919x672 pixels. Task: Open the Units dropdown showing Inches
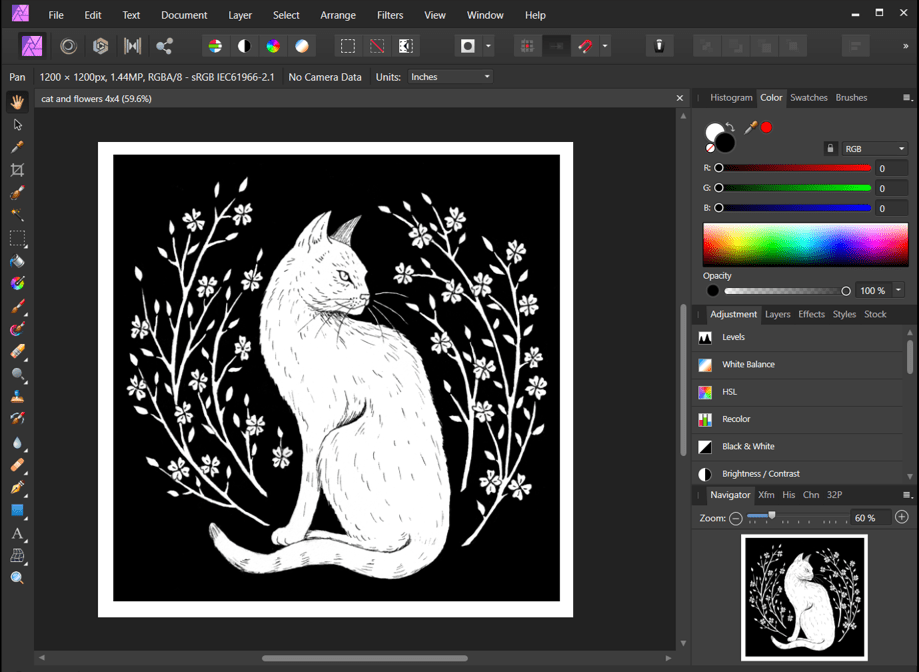pyautogui.click(x=451, y=77)
